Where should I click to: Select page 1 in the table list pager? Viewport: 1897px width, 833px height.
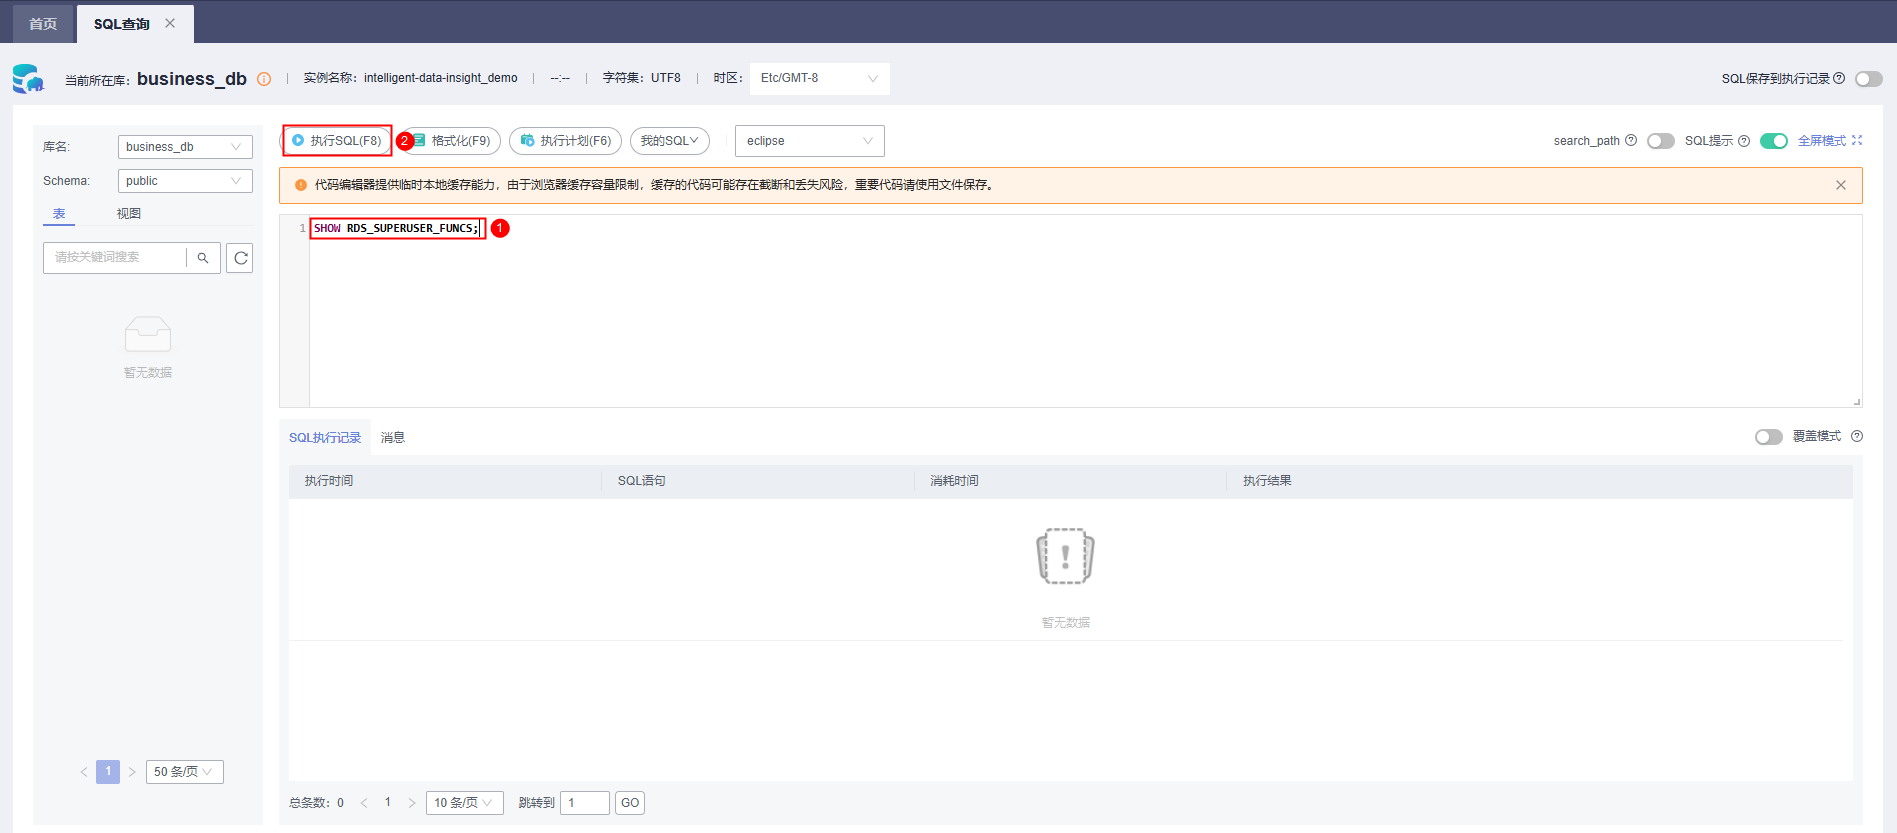pyautogui.click(x=108, y=772)
